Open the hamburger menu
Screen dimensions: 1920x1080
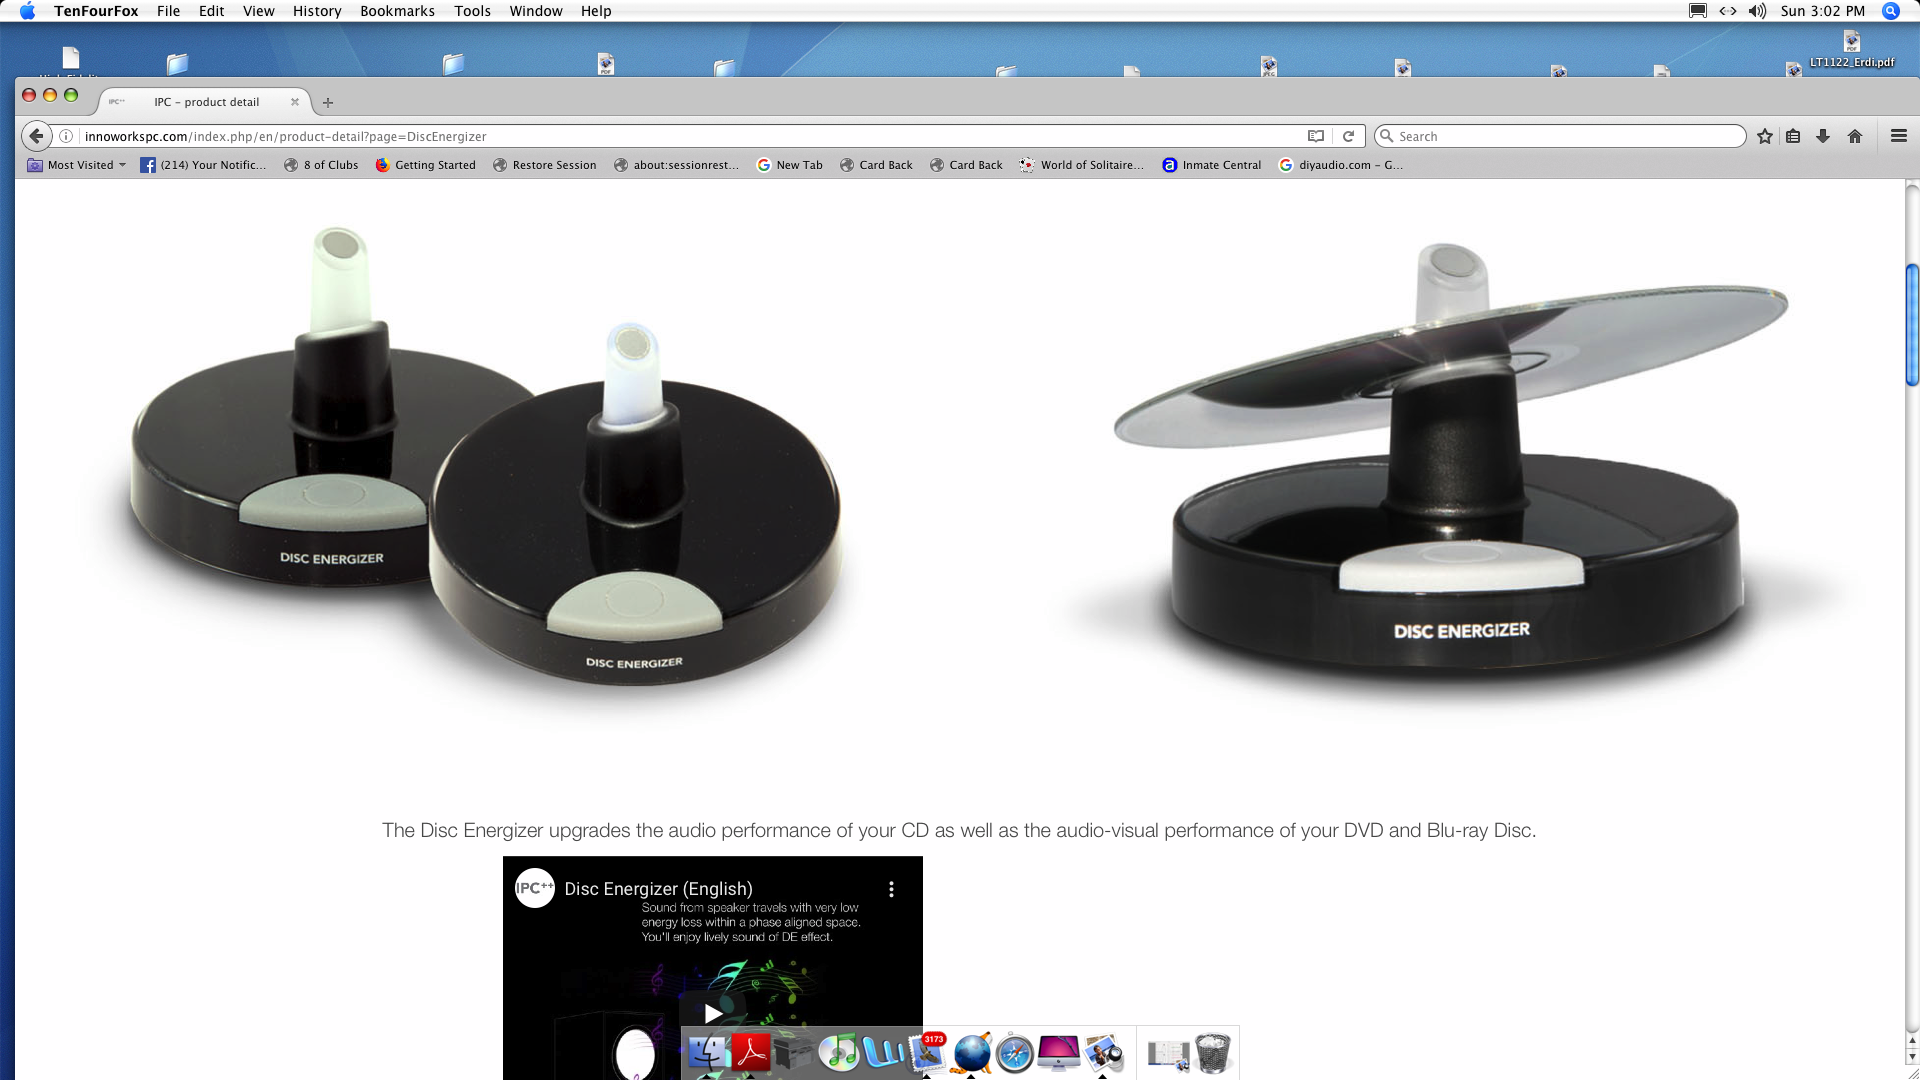tap(1899, 136)
